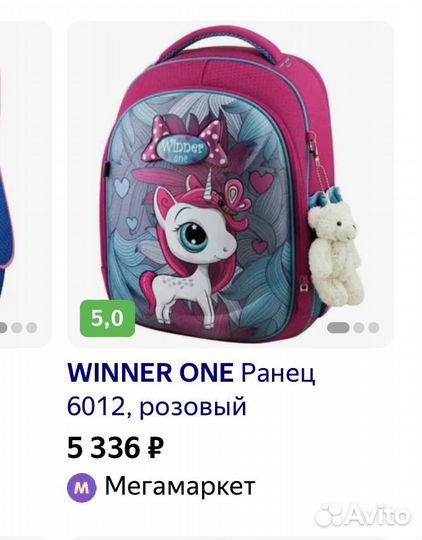Click the green 5,0 rating badge
The height and width of the screenshot is (540, 422).
(x=107, y=318)
